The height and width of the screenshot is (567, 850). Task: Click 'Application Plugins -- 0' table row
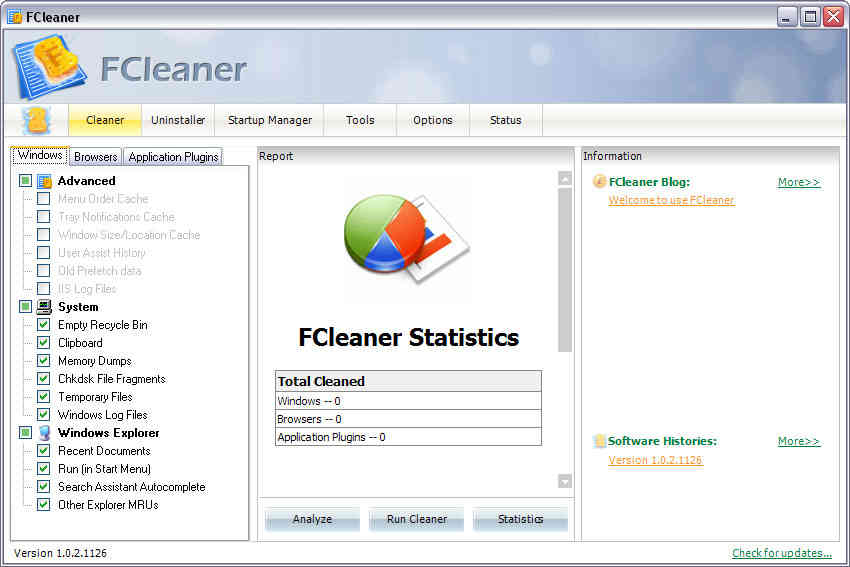pyautogui.click(x=408, y=437)
